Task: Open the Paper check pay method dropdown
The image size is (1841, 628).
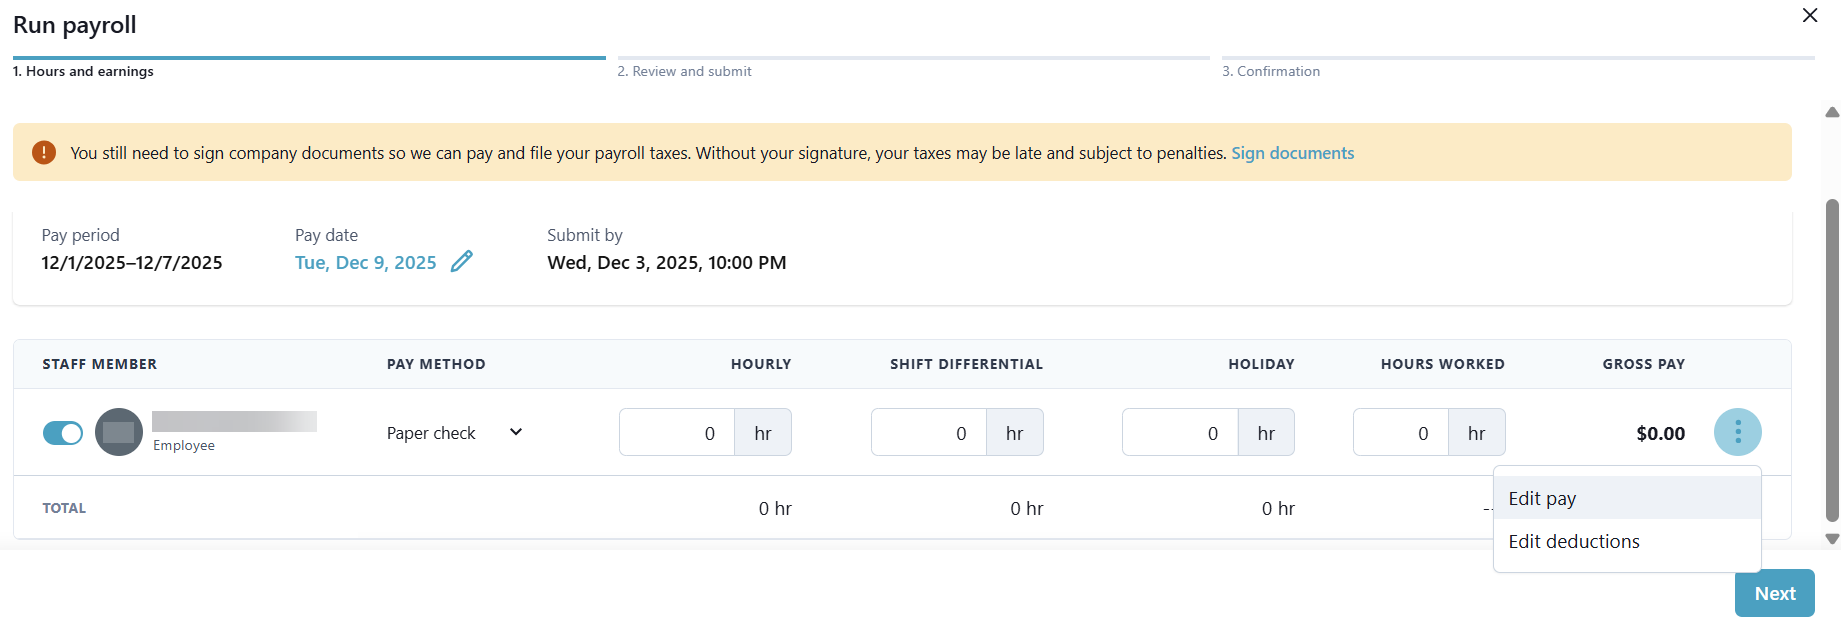Action: 455,433
